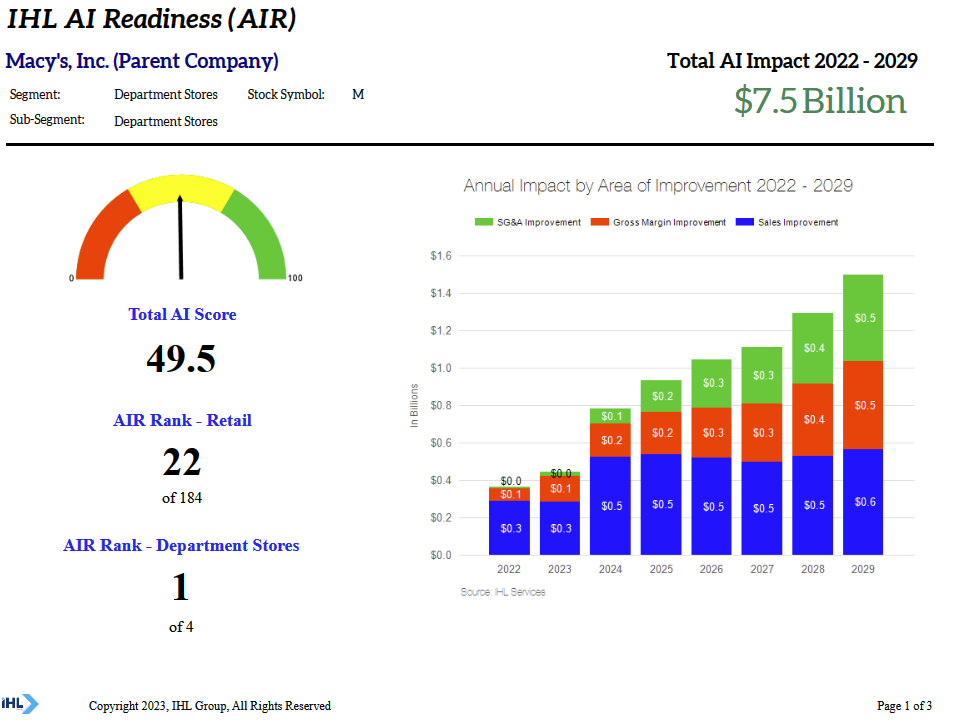Select the SG&A Improvement legend label
The image size is (969, 720).
tap(539, 222)
